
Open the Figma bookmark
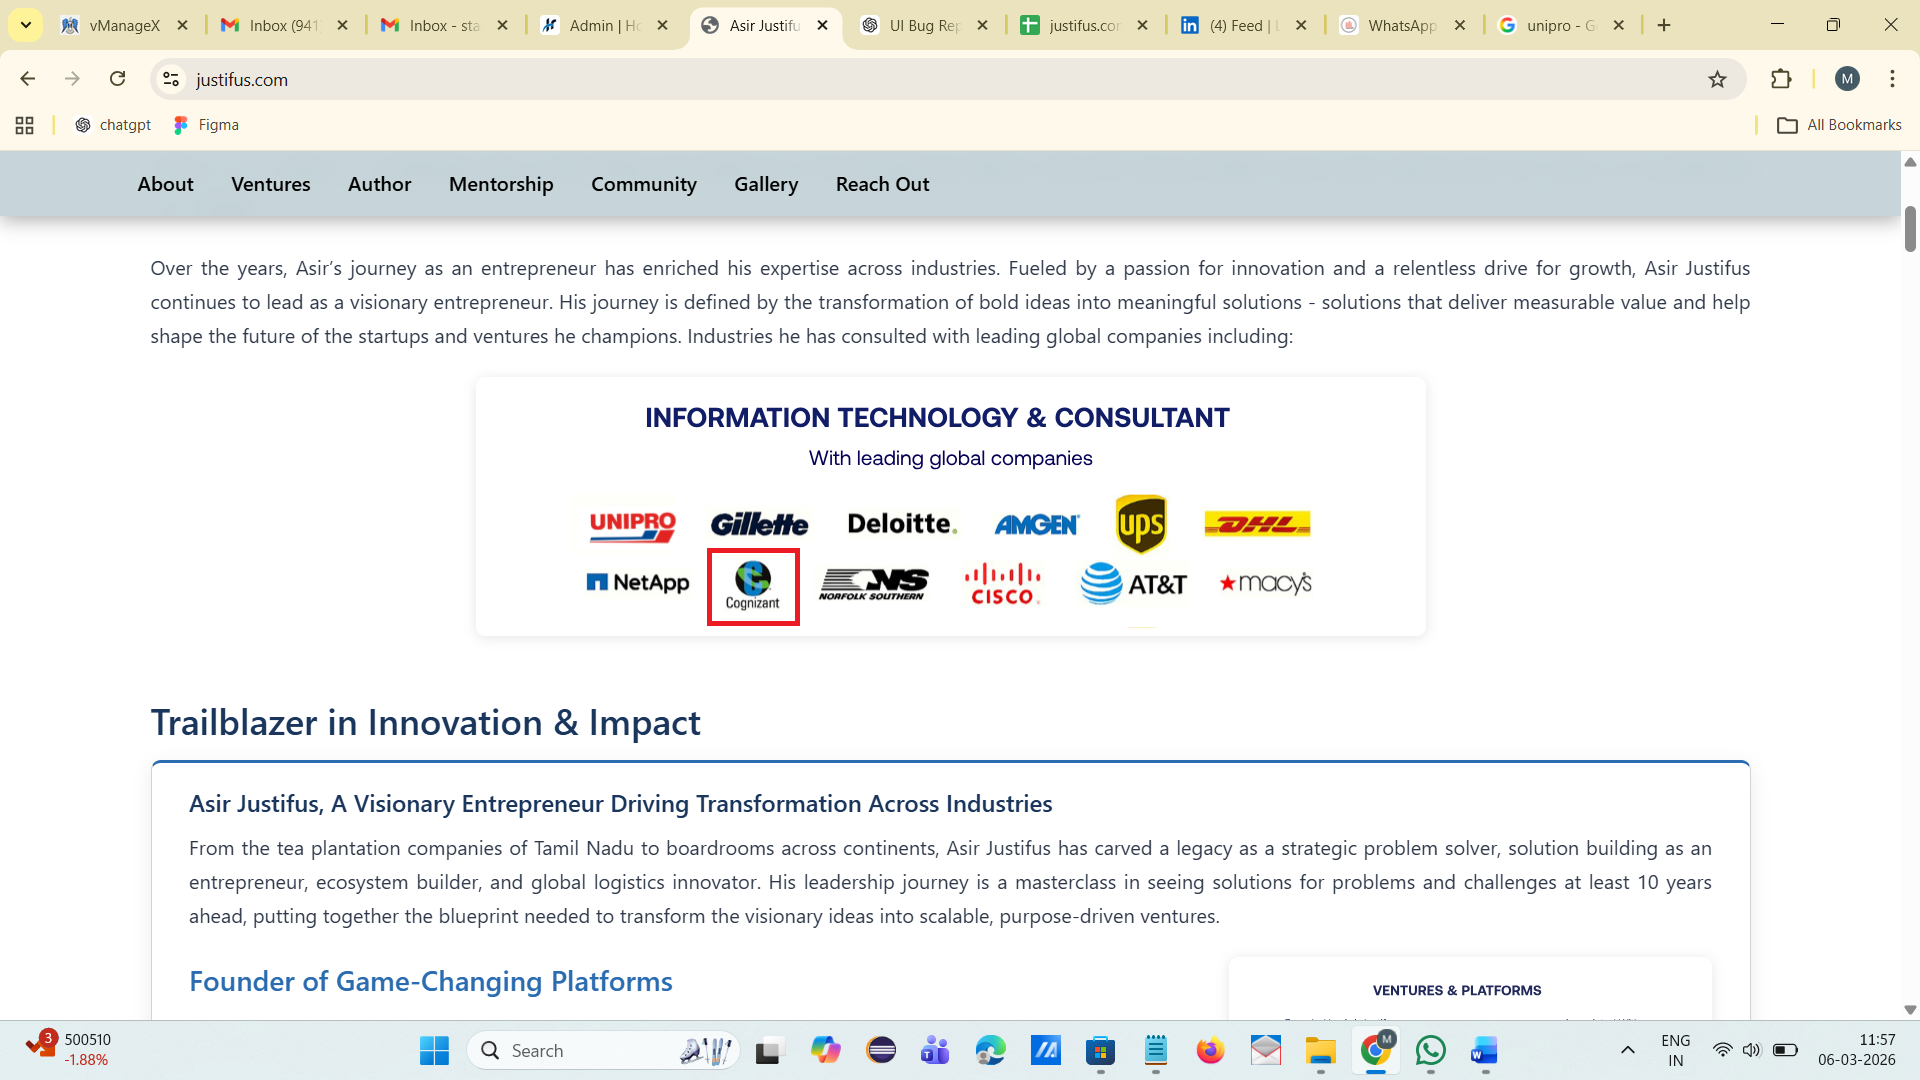click(206, 125)
